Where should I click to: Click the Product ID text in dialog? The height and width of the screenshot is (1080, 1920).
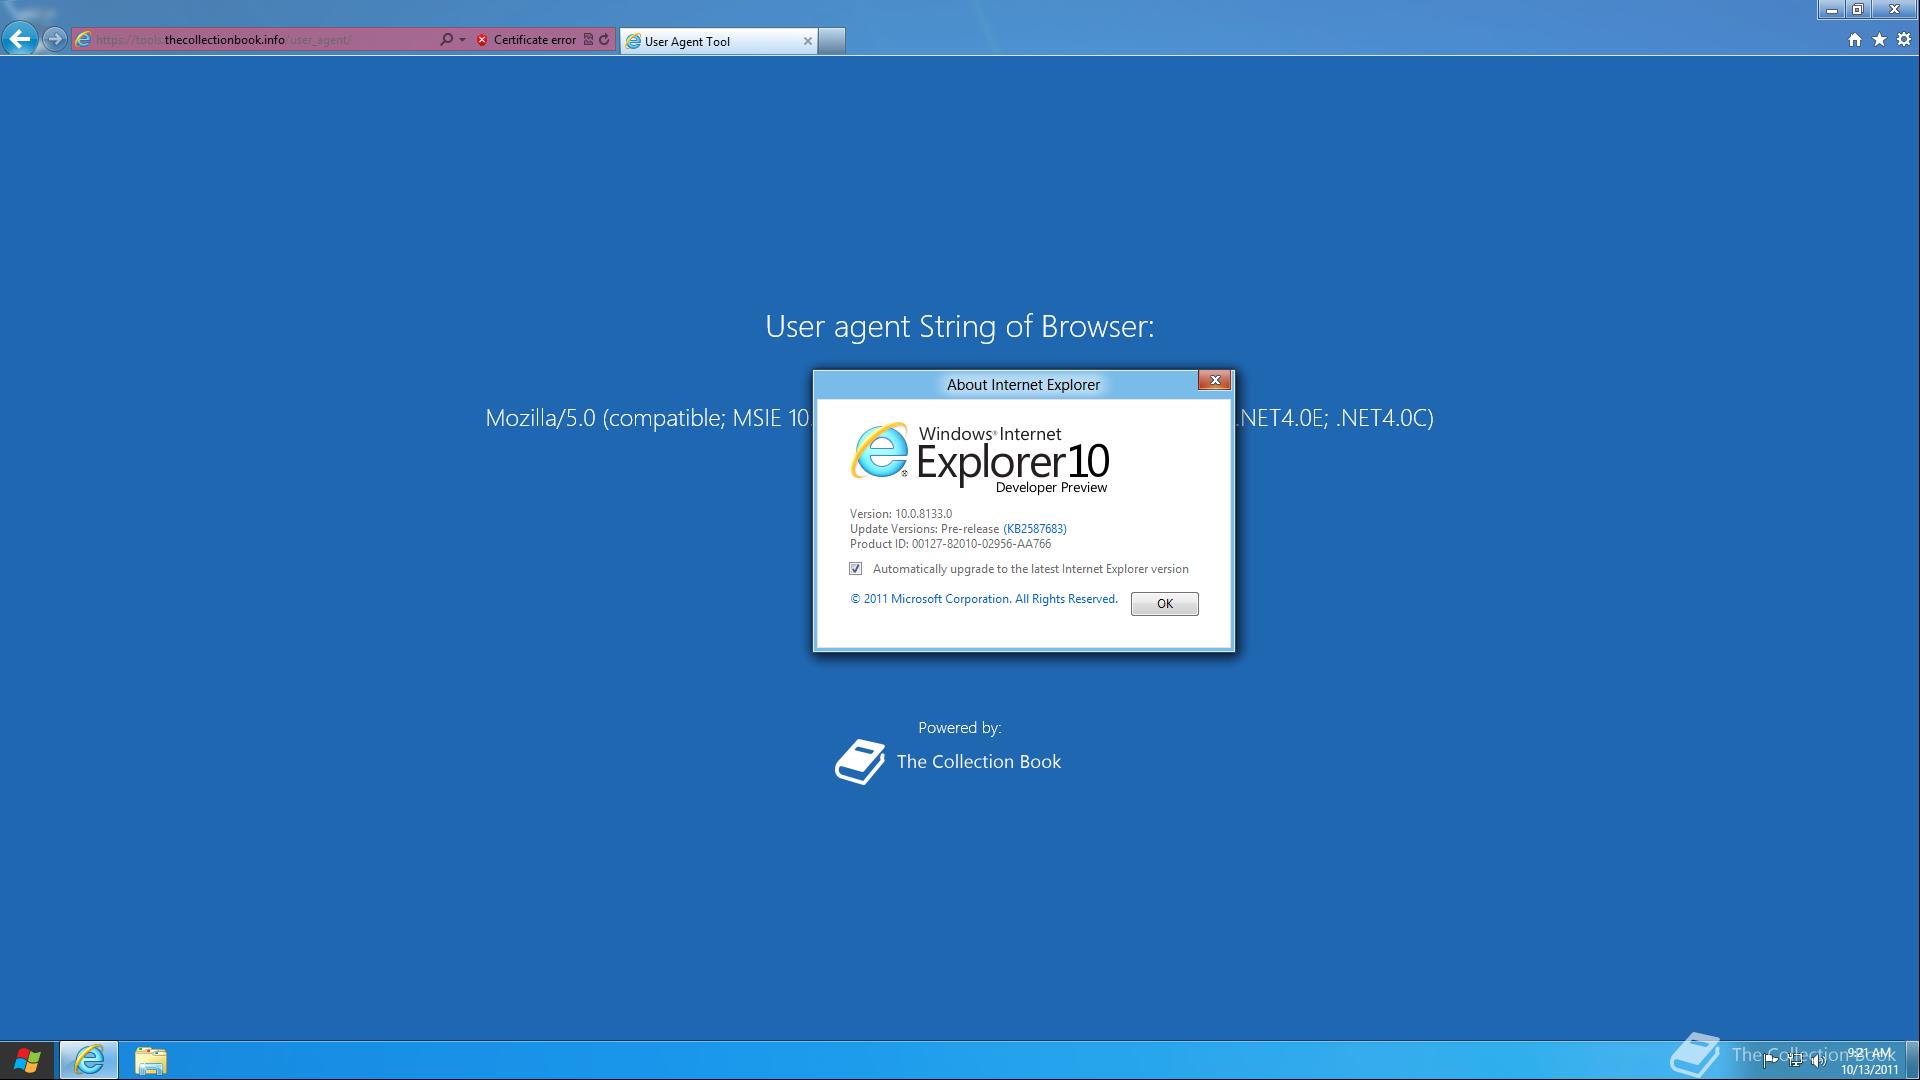(951, 544)
